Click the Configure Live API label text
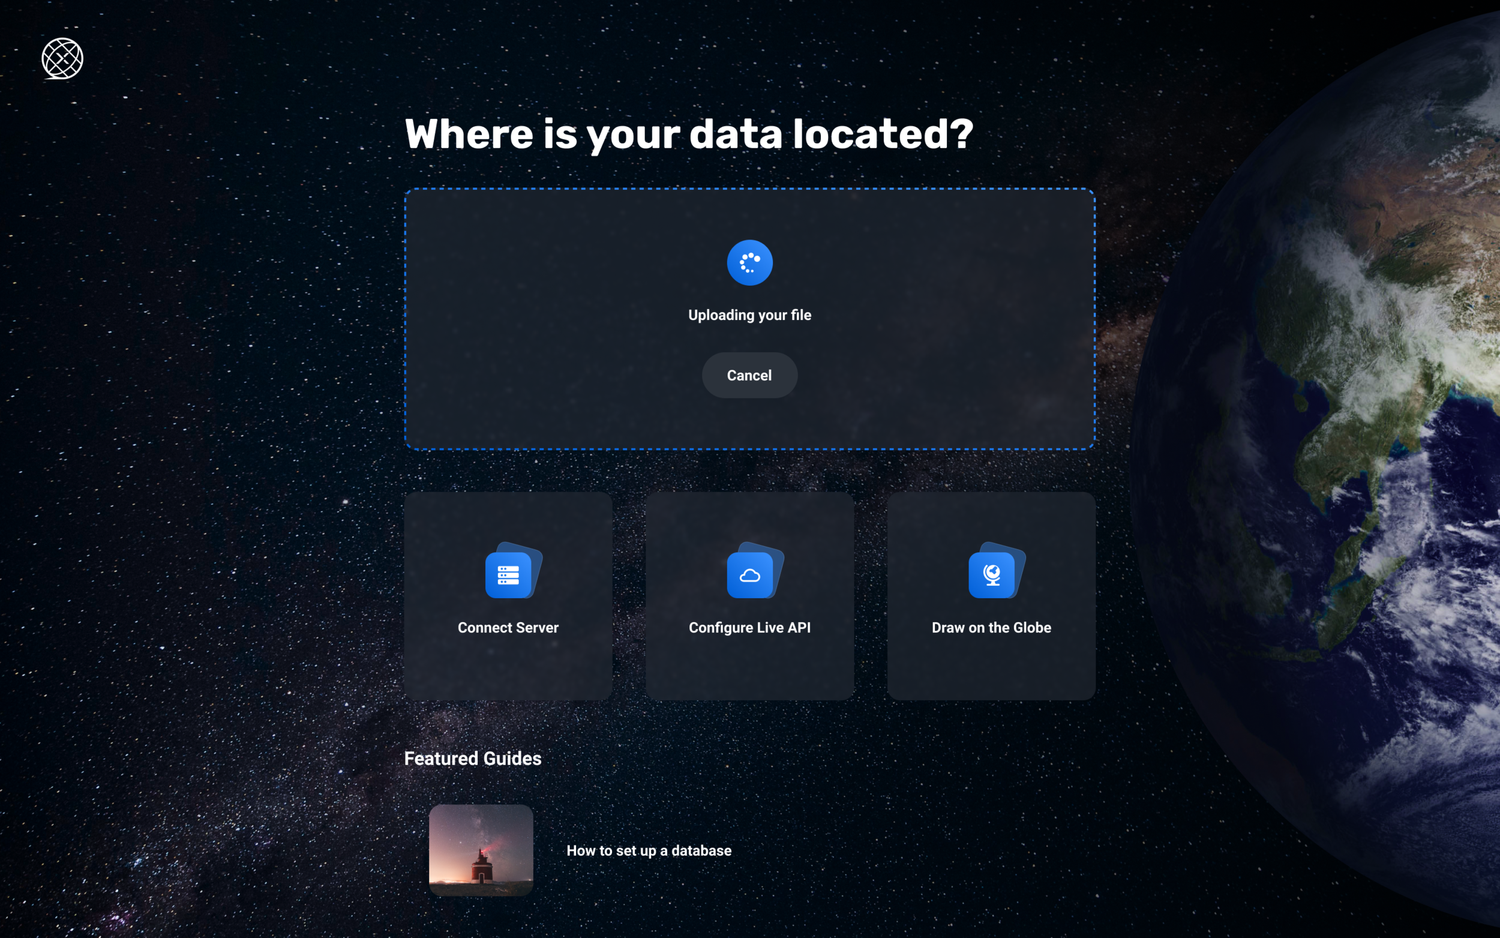Viewport: 1500px width, 938px height. [749, 627]
